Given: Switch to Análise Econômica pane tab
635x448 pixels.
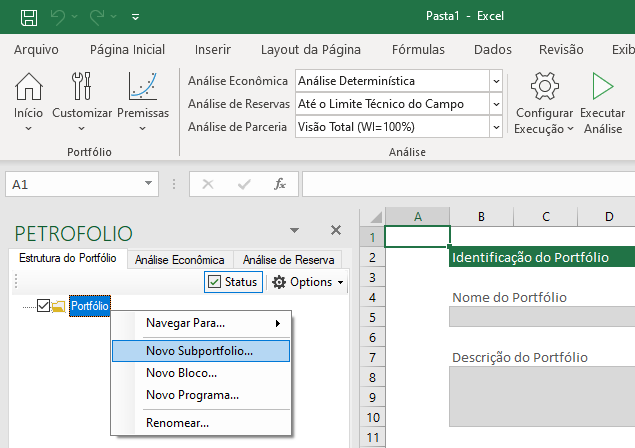Looking at the screenshot, I should pyautogui.click(x=179, y=260).
